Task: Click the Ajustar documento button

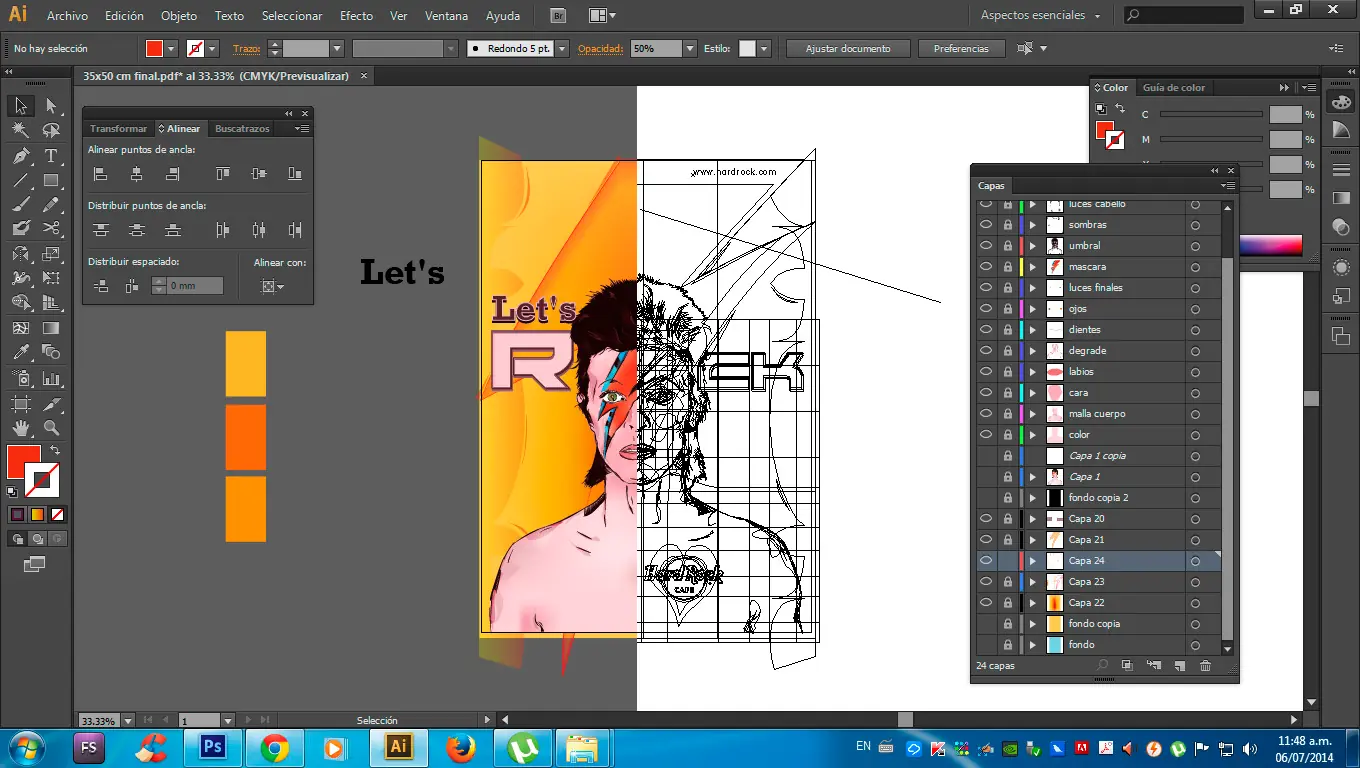Action: (848, 49)
